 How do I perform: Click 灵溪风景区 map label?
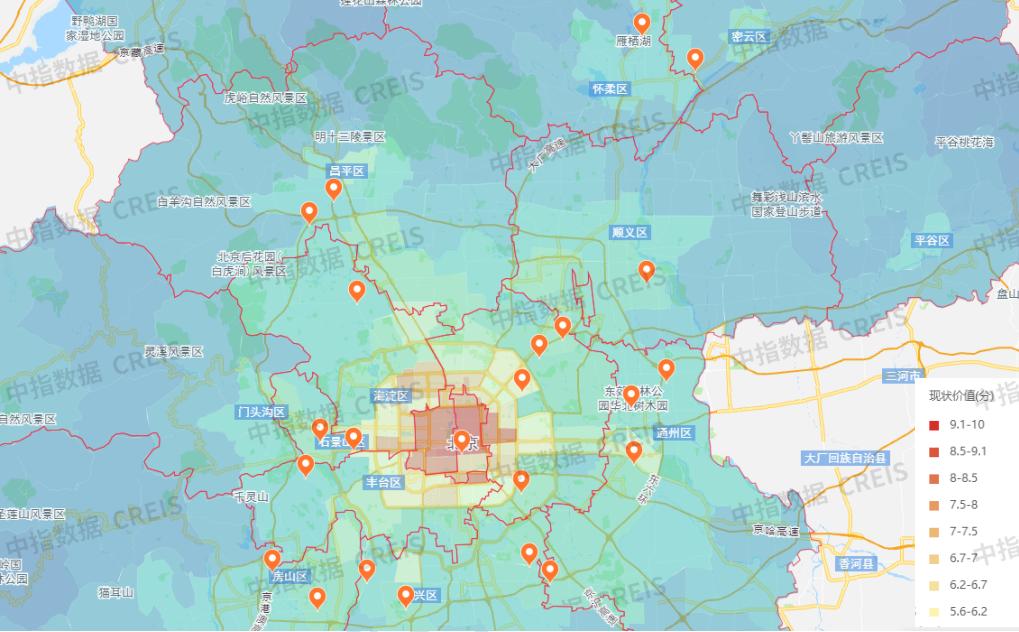click(x=174, y=352)
